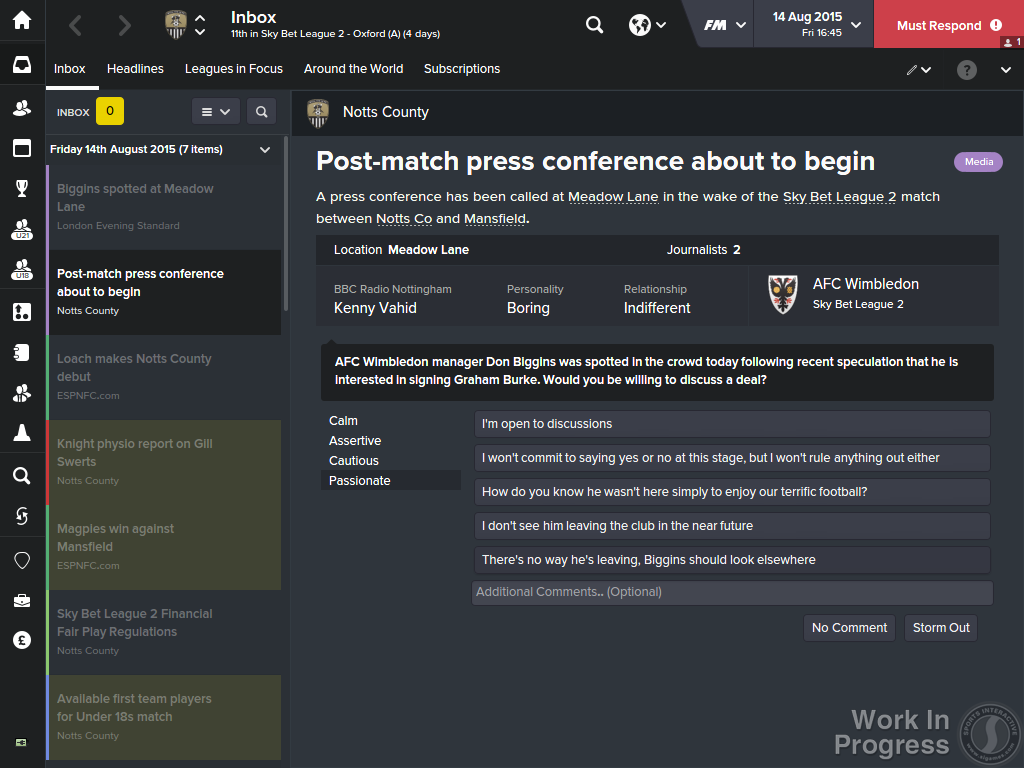Open the Competitions trophy icon
Screen dimensions: 1024x768
(22, 189)
